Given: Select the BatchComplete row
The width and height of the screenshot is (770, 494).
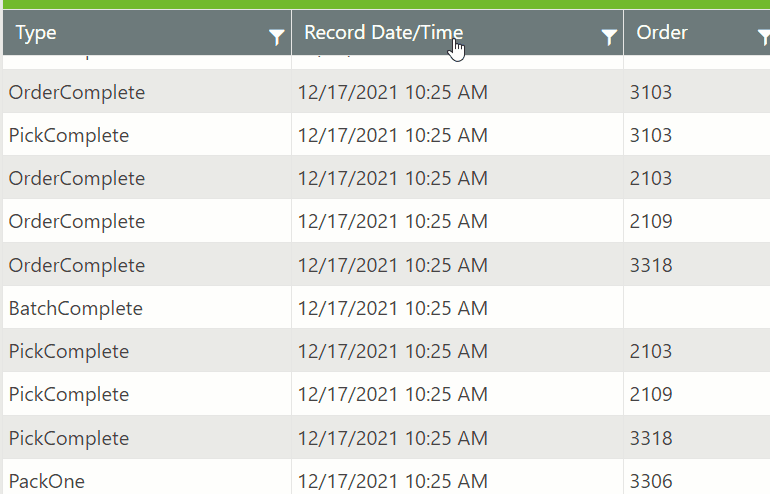Looking at the screenshot, I should pos(76,308).
